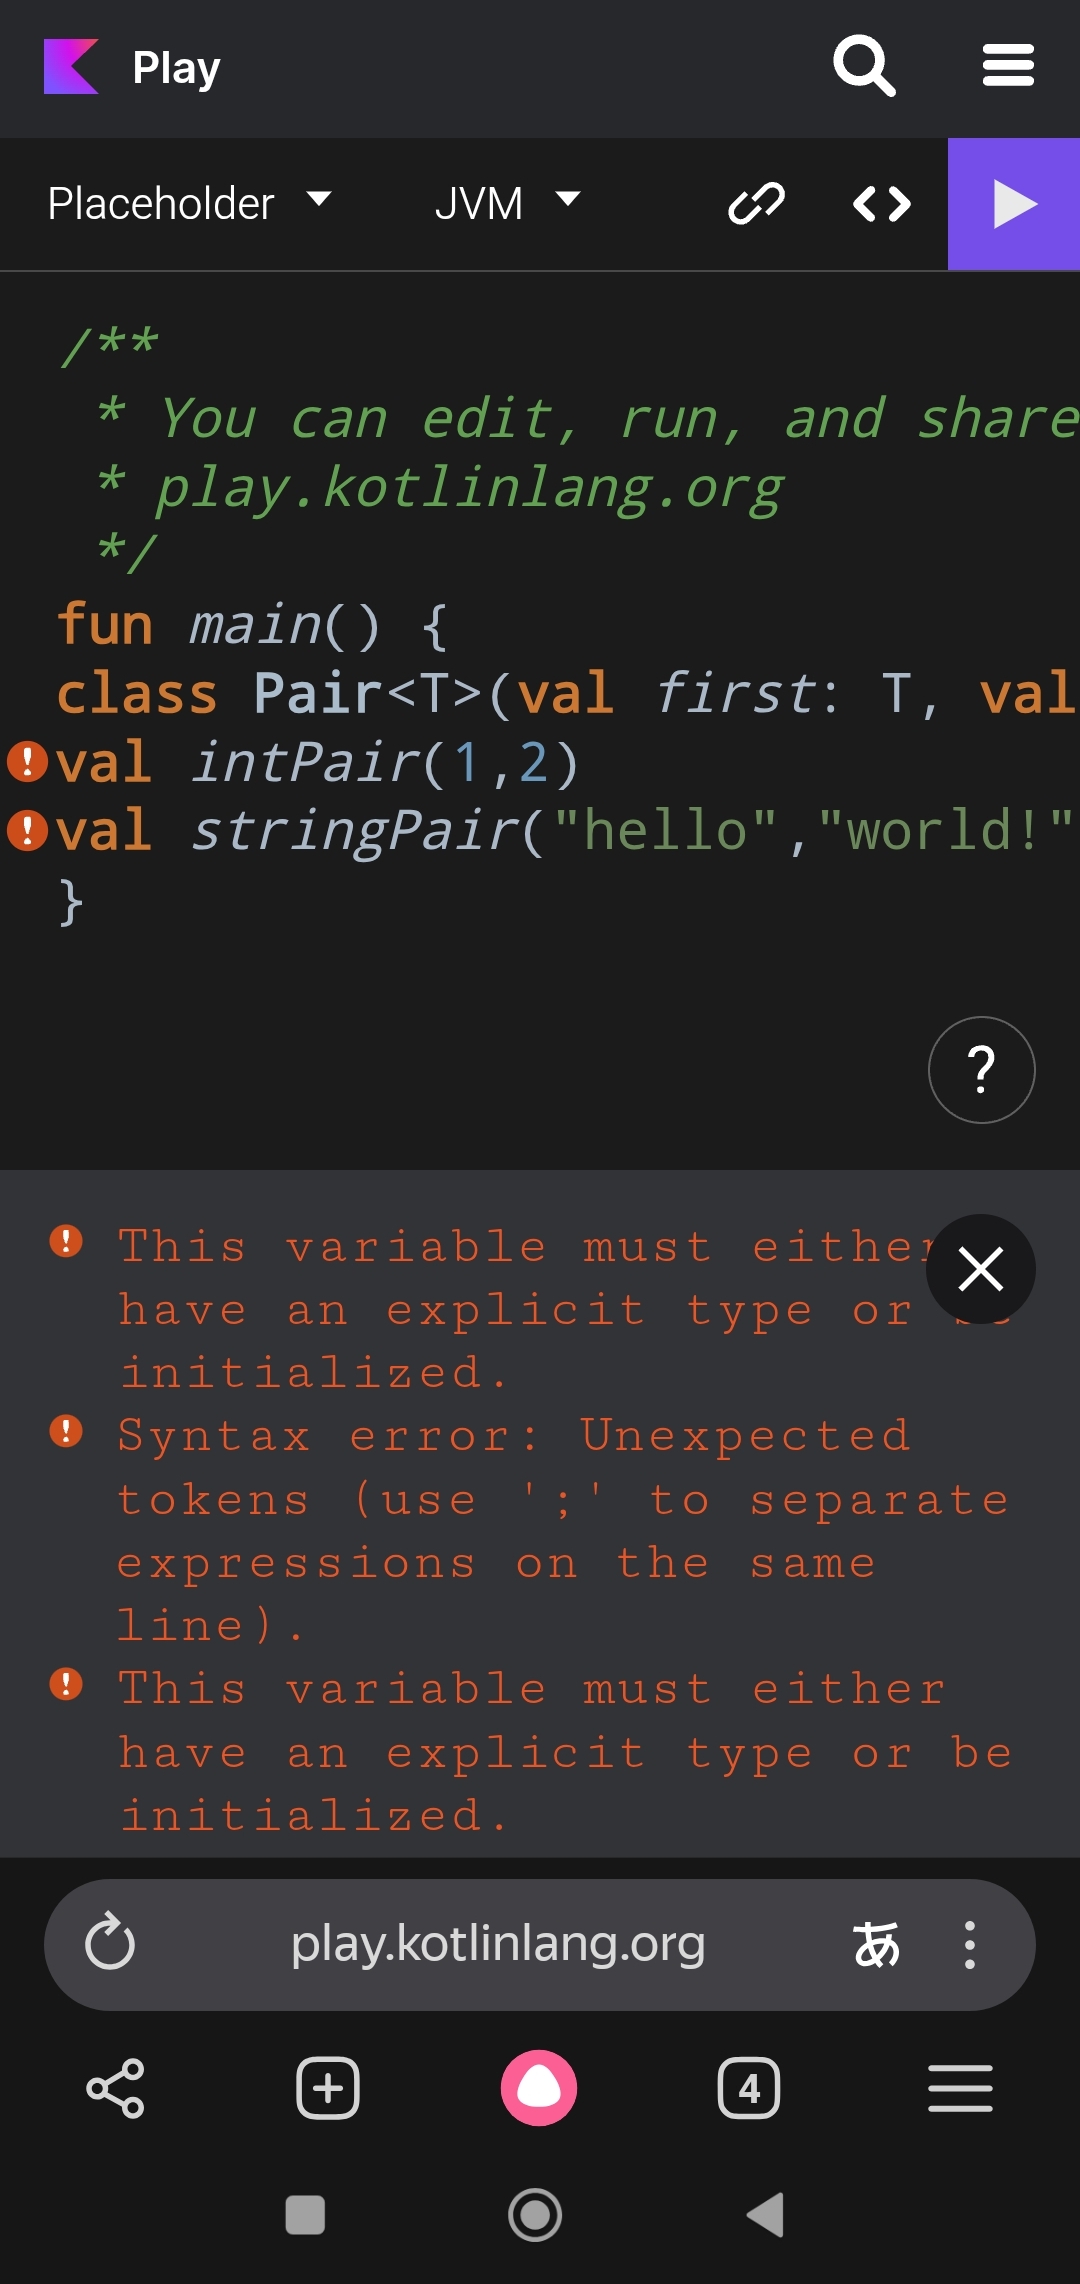Reload the page with the refresh icon
This screenshot has height=2284, width=1080.
(110, 1943)
